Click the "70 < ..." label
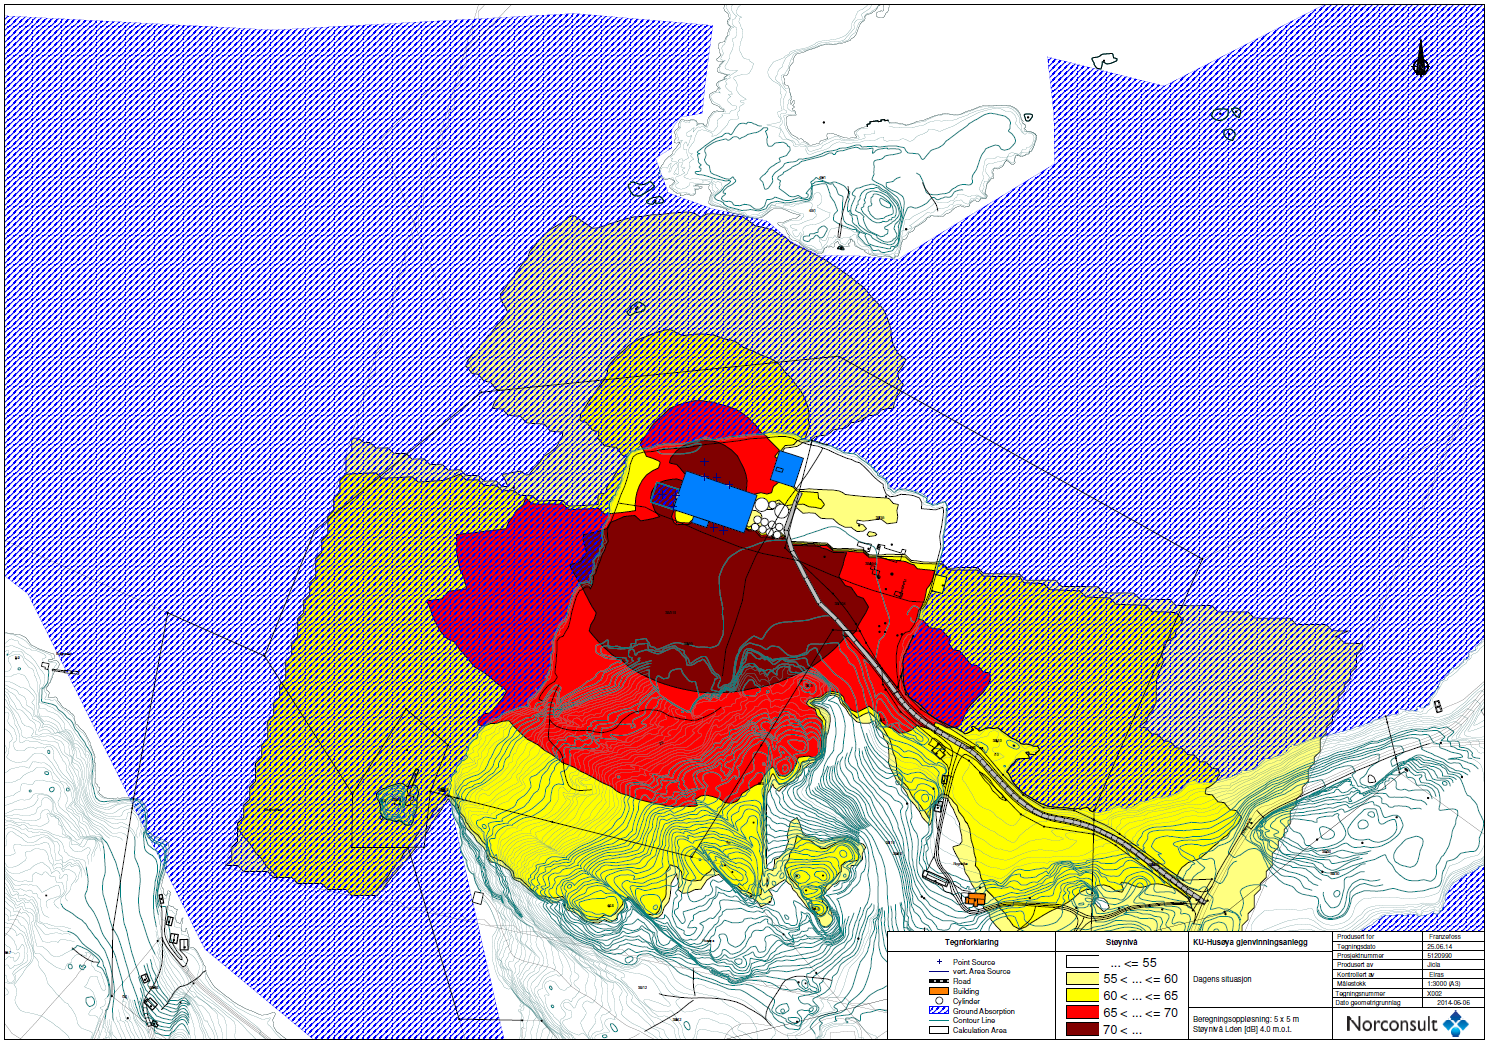This screenshot has width=1488, height=1043. (1122, 1029)
